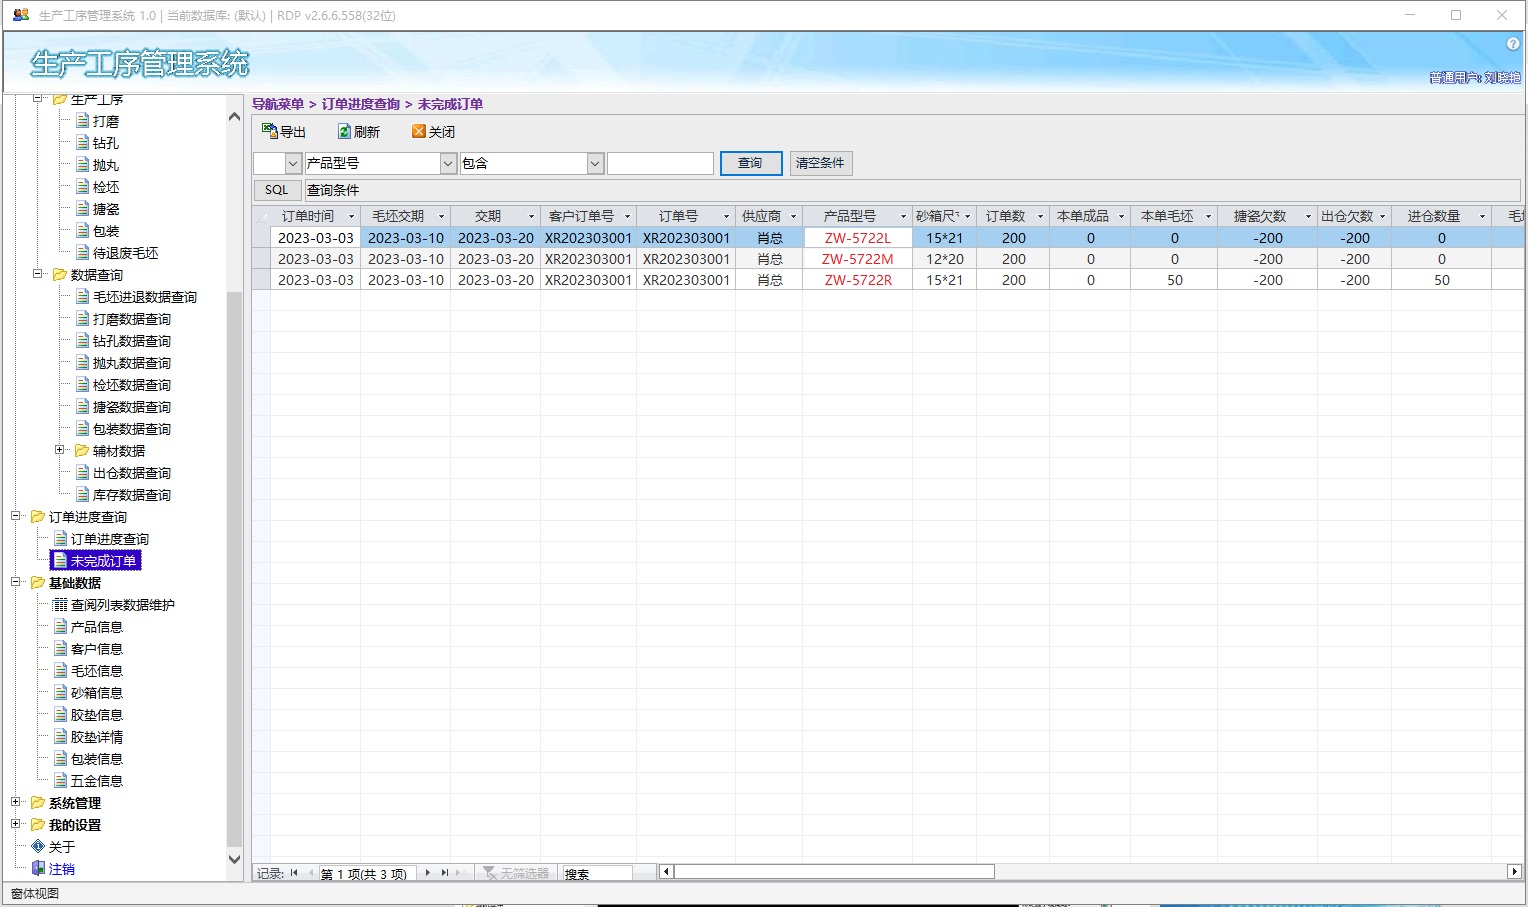This screenshot has height=907, width=1528.
Task: Expand the 系统管理 folder
Action: [15, 802]
